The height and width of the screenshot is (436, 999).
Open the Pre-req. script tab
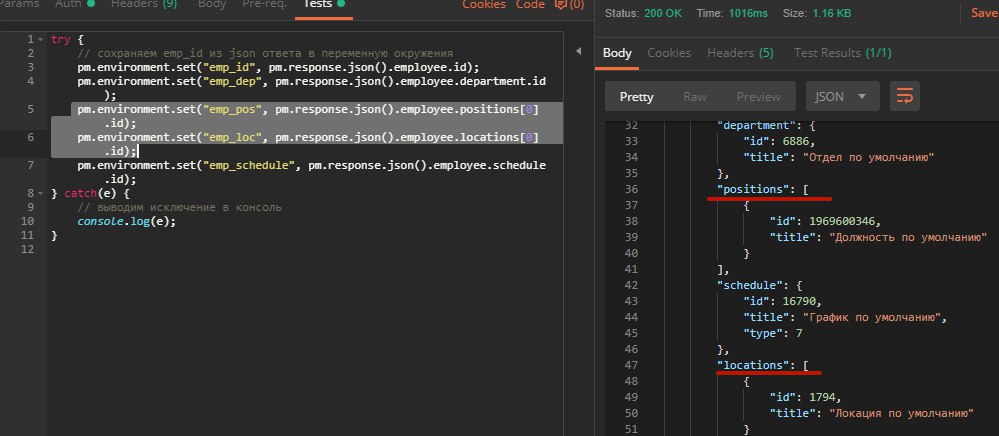pos(264,4)
